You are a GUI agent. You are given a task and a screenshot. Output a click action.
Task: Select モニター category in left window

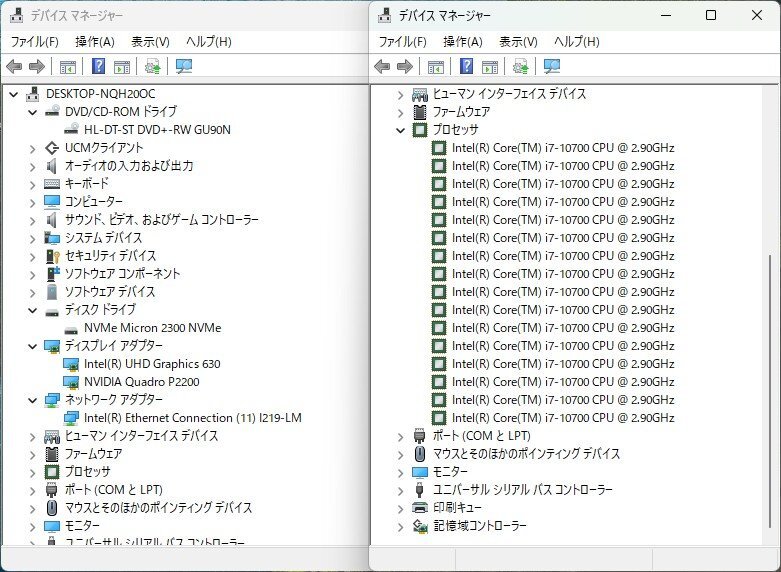pyautogui.click(x=82, y=525)
